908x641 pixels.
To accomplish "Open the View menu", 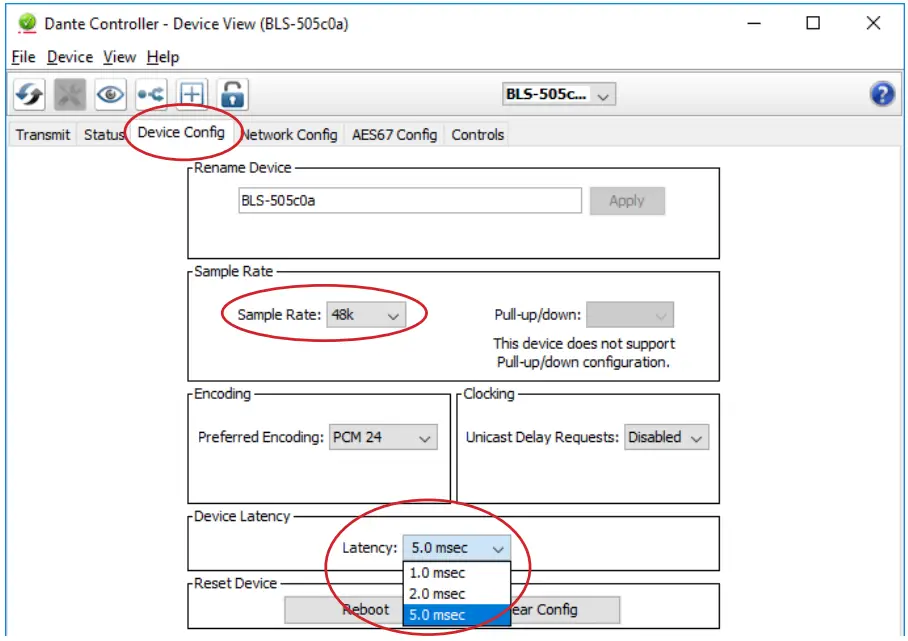I will tap(119, 57).
